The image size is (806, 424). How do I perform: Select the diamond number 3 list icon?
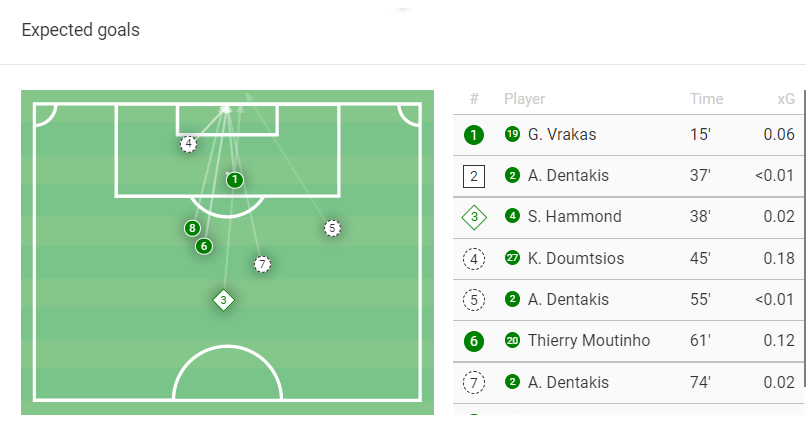pos(474,217)
